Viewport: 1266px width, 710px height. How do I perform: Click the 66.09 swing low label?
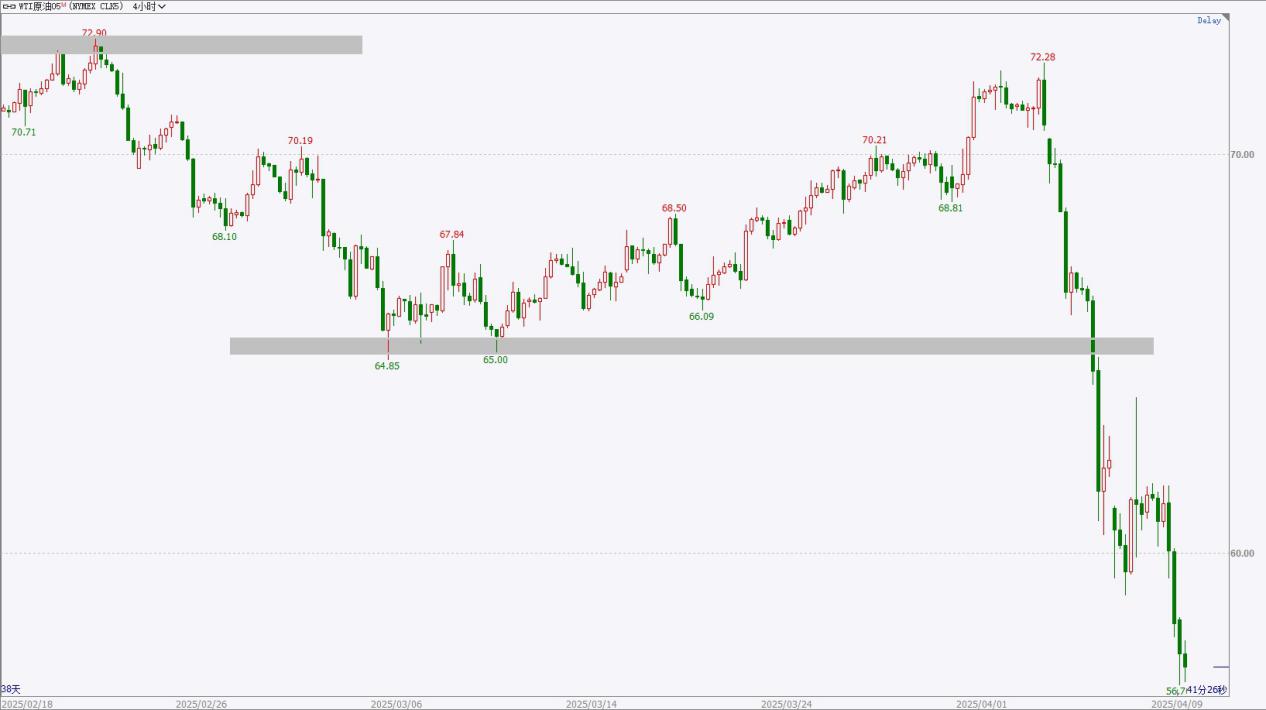coord(702,316)
